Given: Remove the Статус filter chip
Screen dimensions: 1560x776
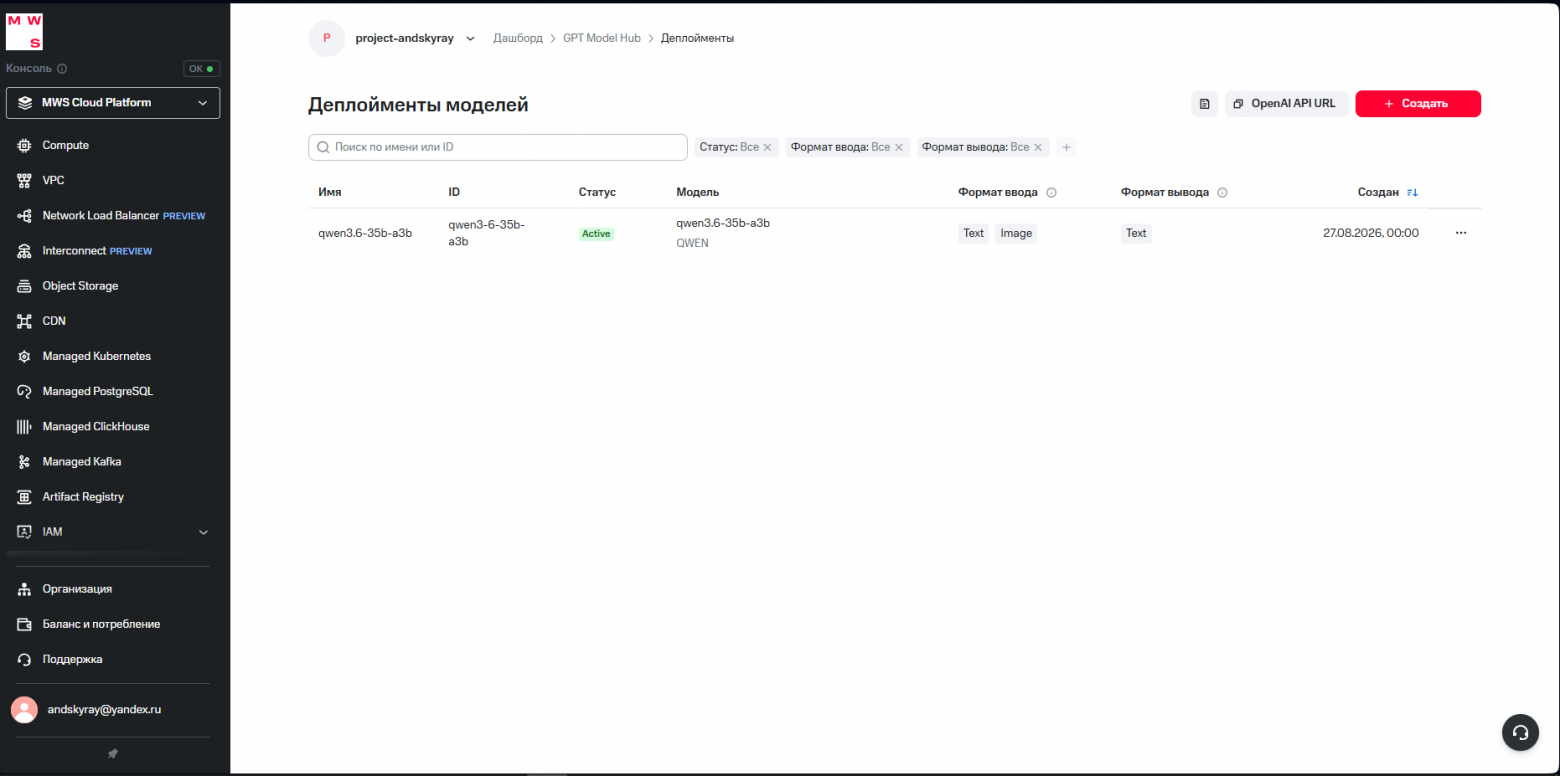Looking at the screenshot, I should point(767,147).
